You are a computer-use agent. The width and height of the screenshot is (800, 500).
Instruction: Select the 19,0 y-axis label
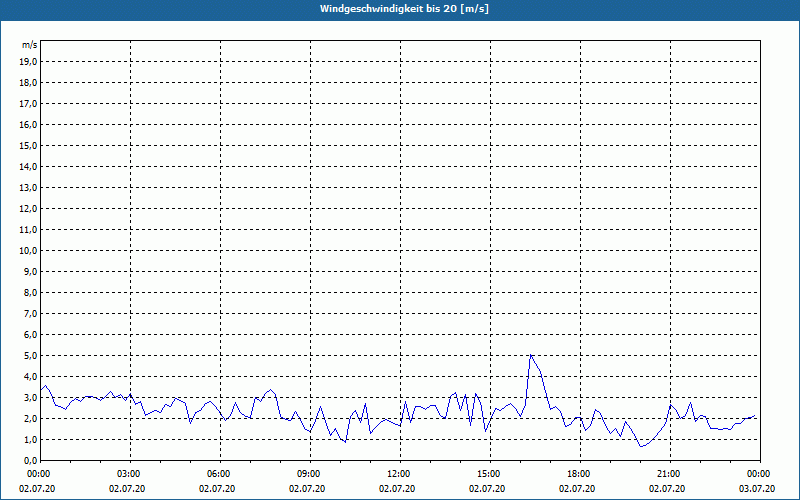click(28, 62)
